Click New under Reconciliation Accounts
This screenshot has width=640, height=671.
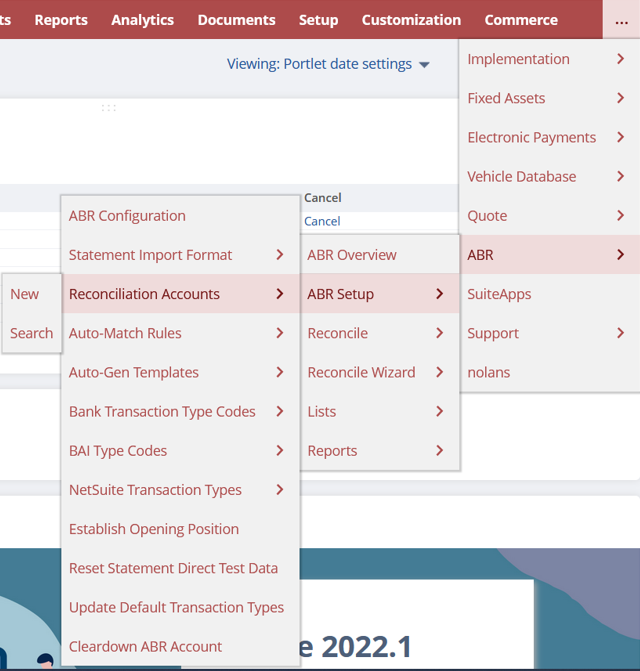coord(25,294)
